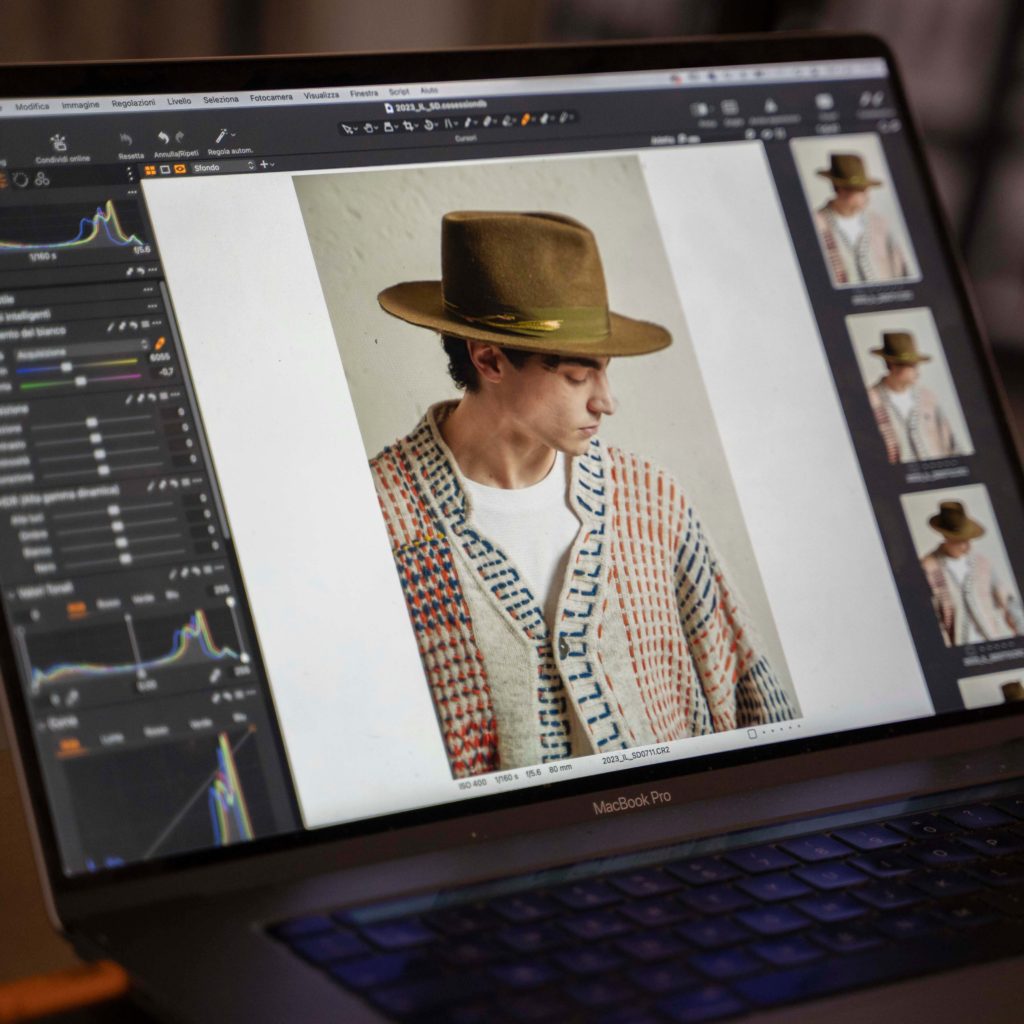1024x1024 pixels.
Task: Choose the arrow Select cursor tool
Action: click(349, 128)
